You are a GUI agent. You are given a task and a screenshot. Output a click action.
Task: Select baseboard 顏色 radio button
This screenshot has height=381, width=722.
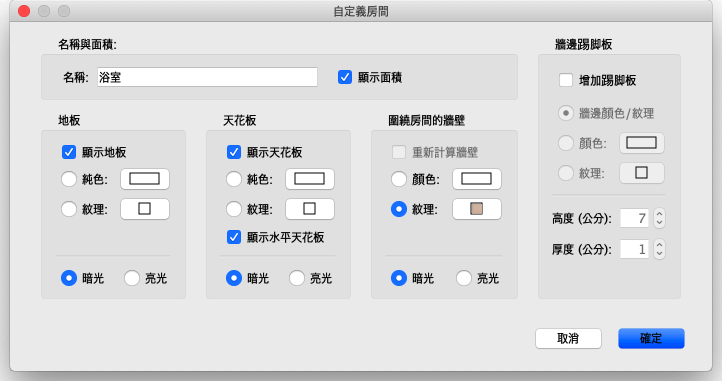pos(566,143)
